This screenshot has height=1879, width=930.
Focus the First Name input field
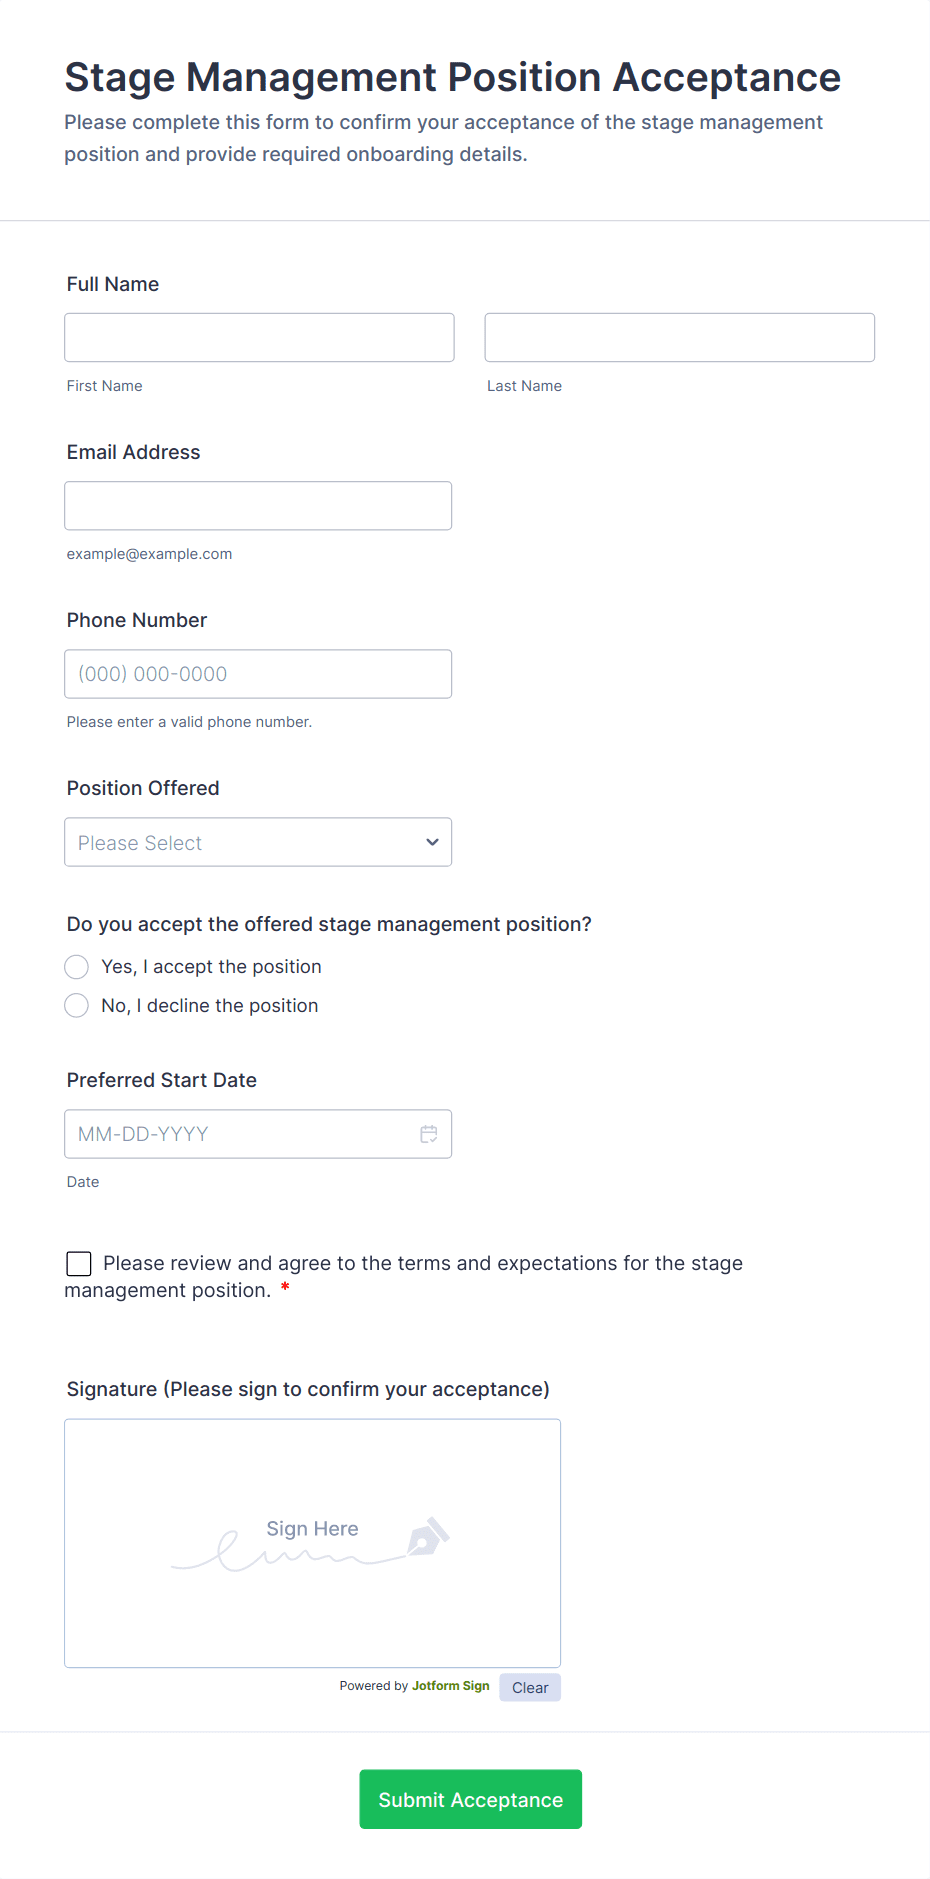(259, 338)
